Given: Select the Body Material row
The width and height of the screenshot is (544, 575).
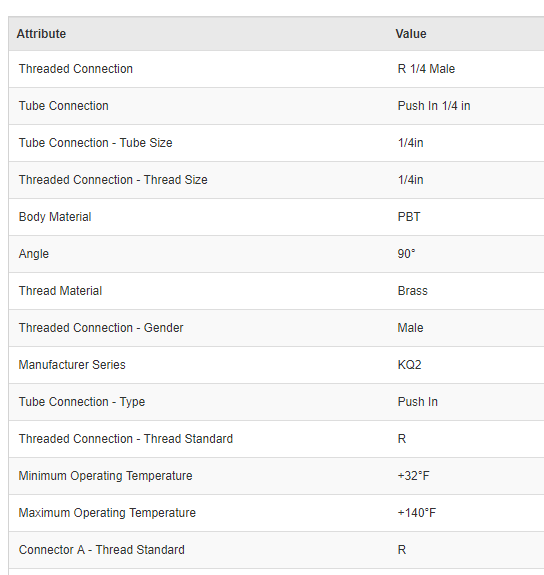Looking at the screenshot, I should pyautogui.click(x=276, y=217).
